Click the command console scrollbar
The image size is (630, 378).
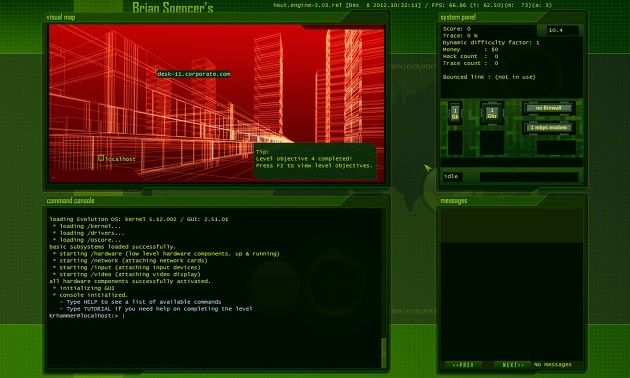(x=384, y=353)
